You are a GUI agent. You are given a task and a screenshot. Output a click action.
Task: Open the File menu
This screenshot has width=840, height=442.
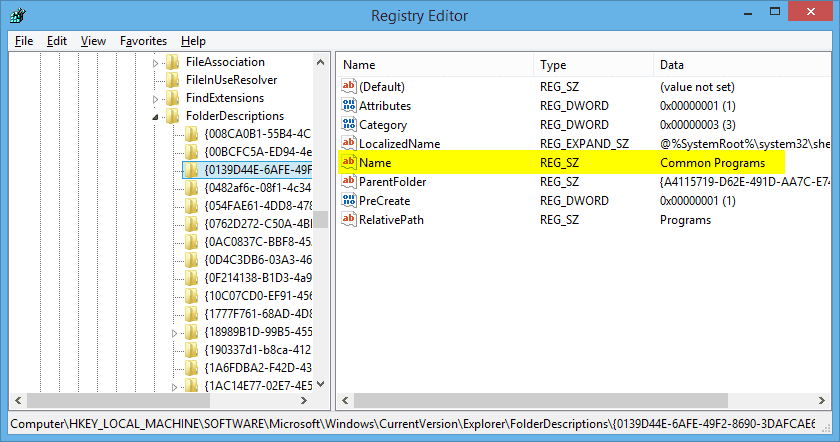(24, 41)
